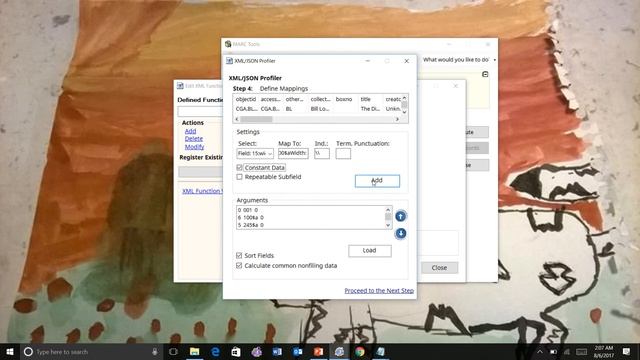
Task: Click up arrow of Arguments list scrollbar
Action: click(x=388, y=210)
